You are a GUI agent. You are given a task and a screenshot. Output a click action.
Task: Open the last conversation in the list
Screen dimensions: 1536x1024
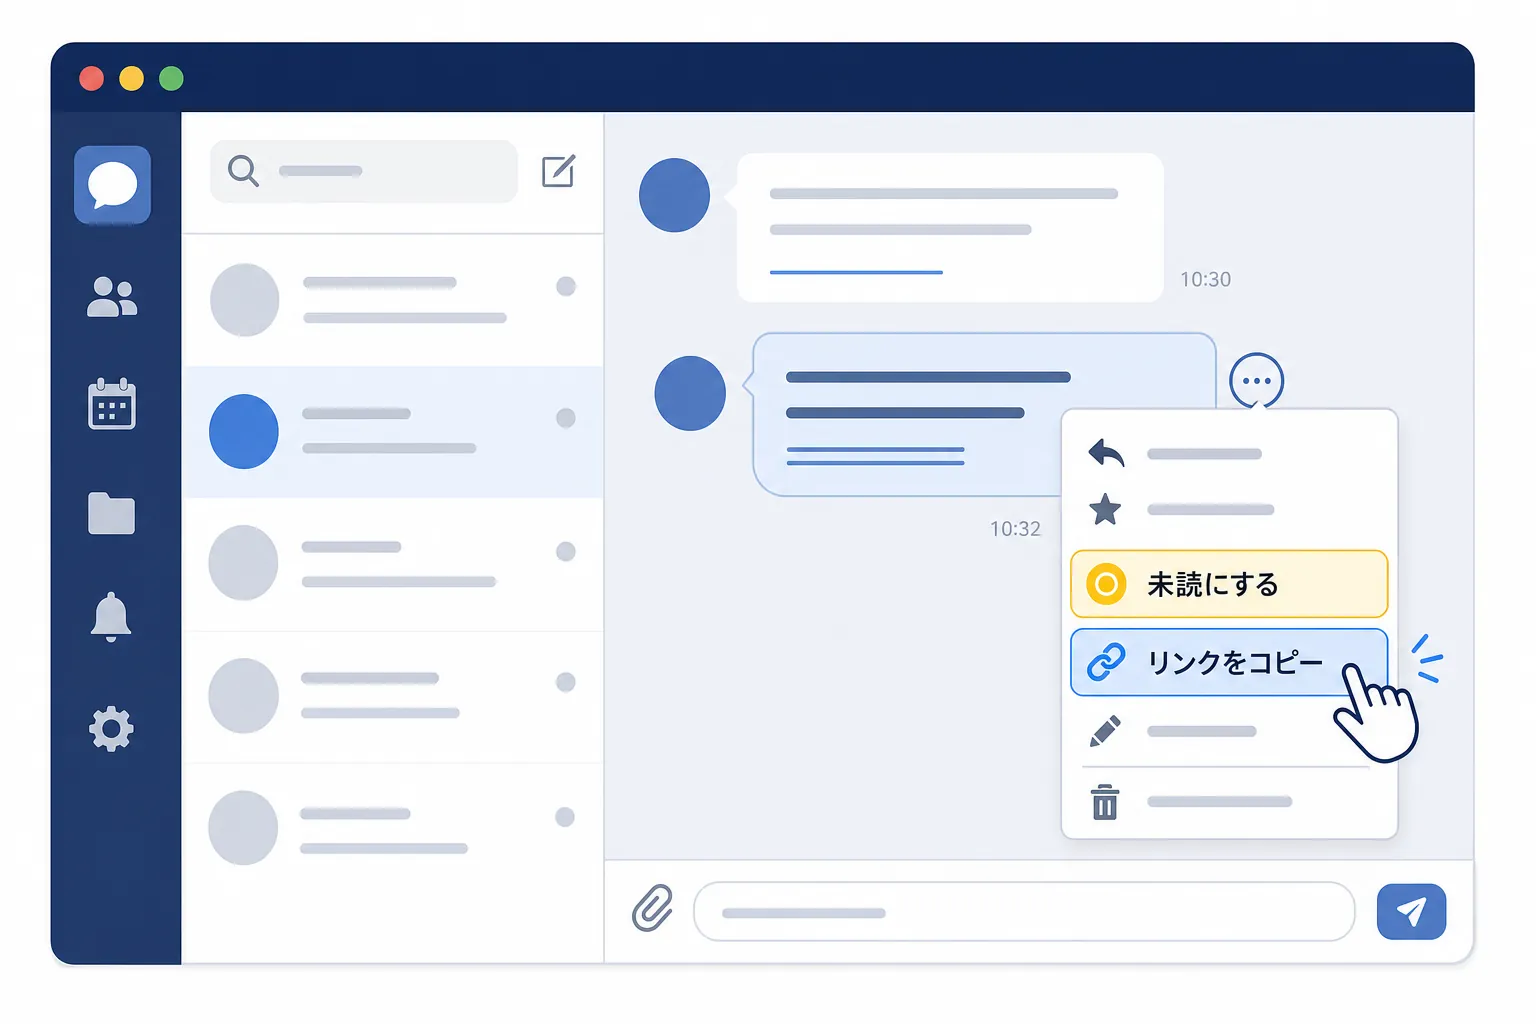tap(393, 829)
